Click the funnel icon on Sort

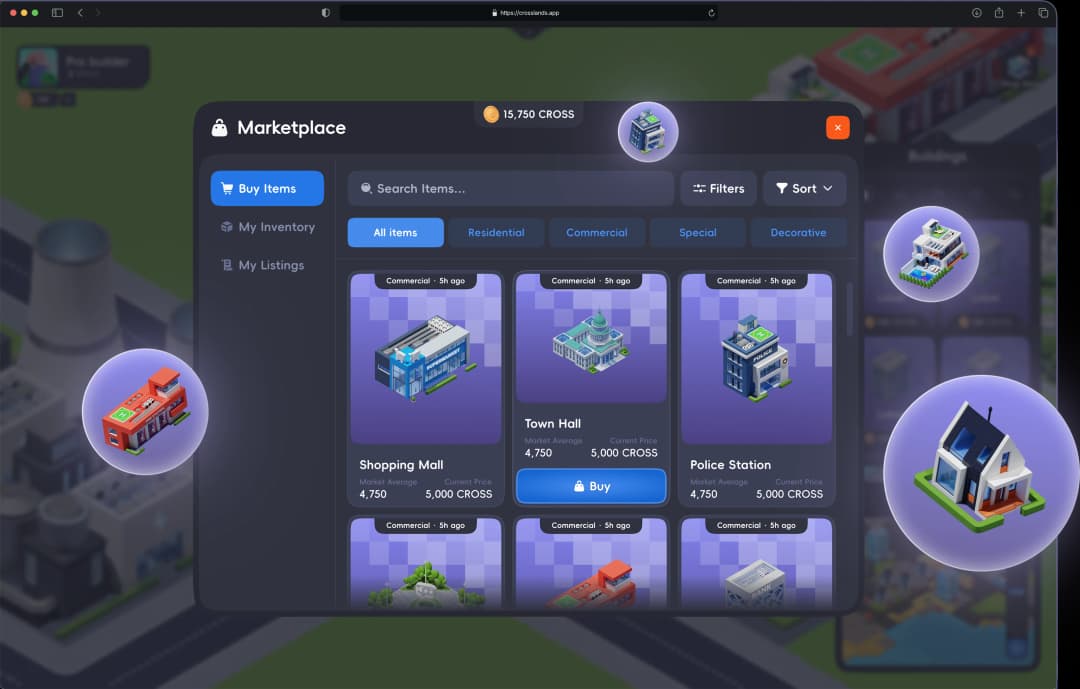tap(782, 188)
